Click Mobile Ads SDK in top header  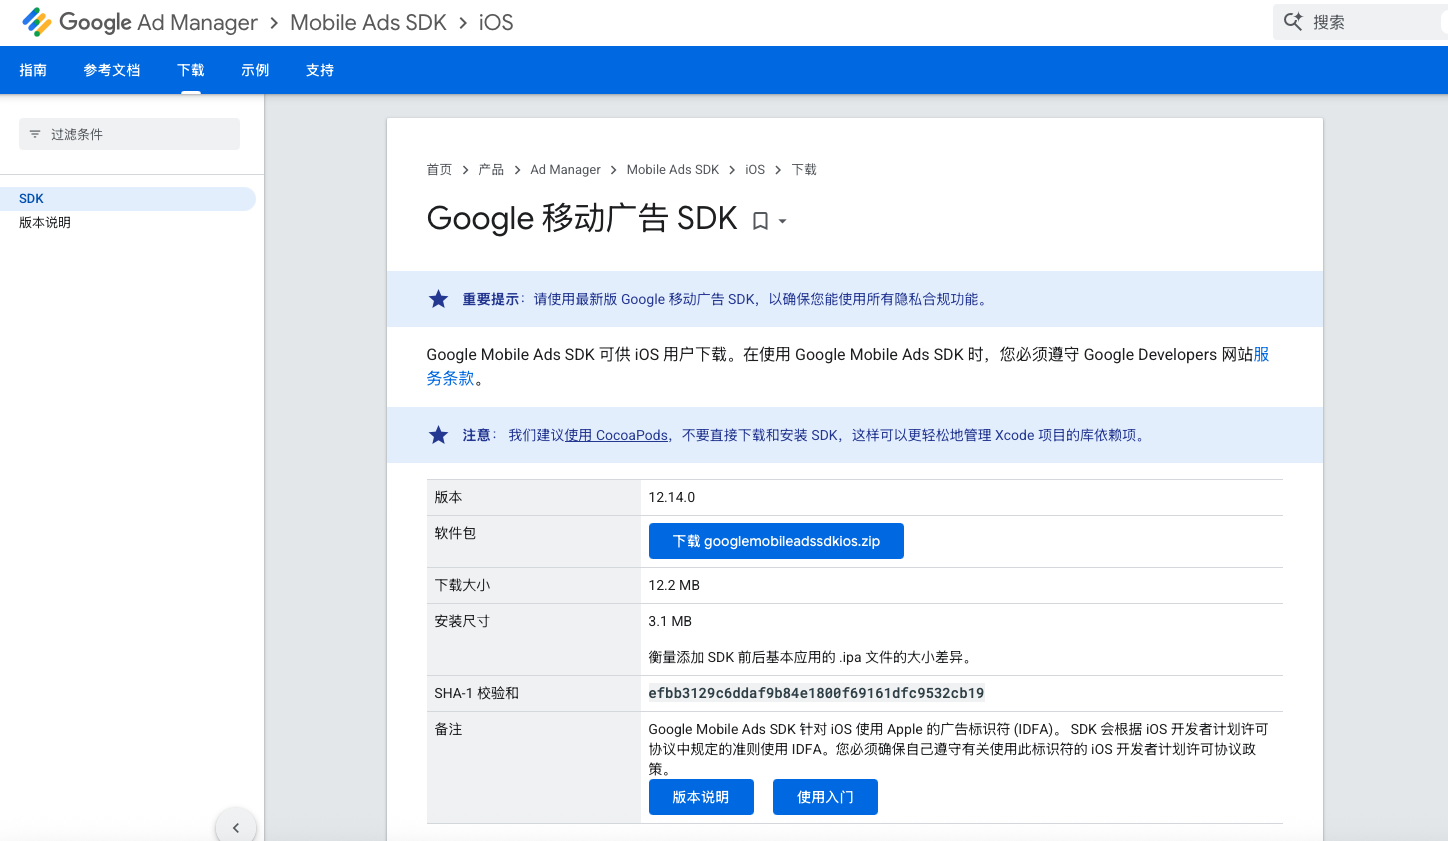[x=368, y=22]
